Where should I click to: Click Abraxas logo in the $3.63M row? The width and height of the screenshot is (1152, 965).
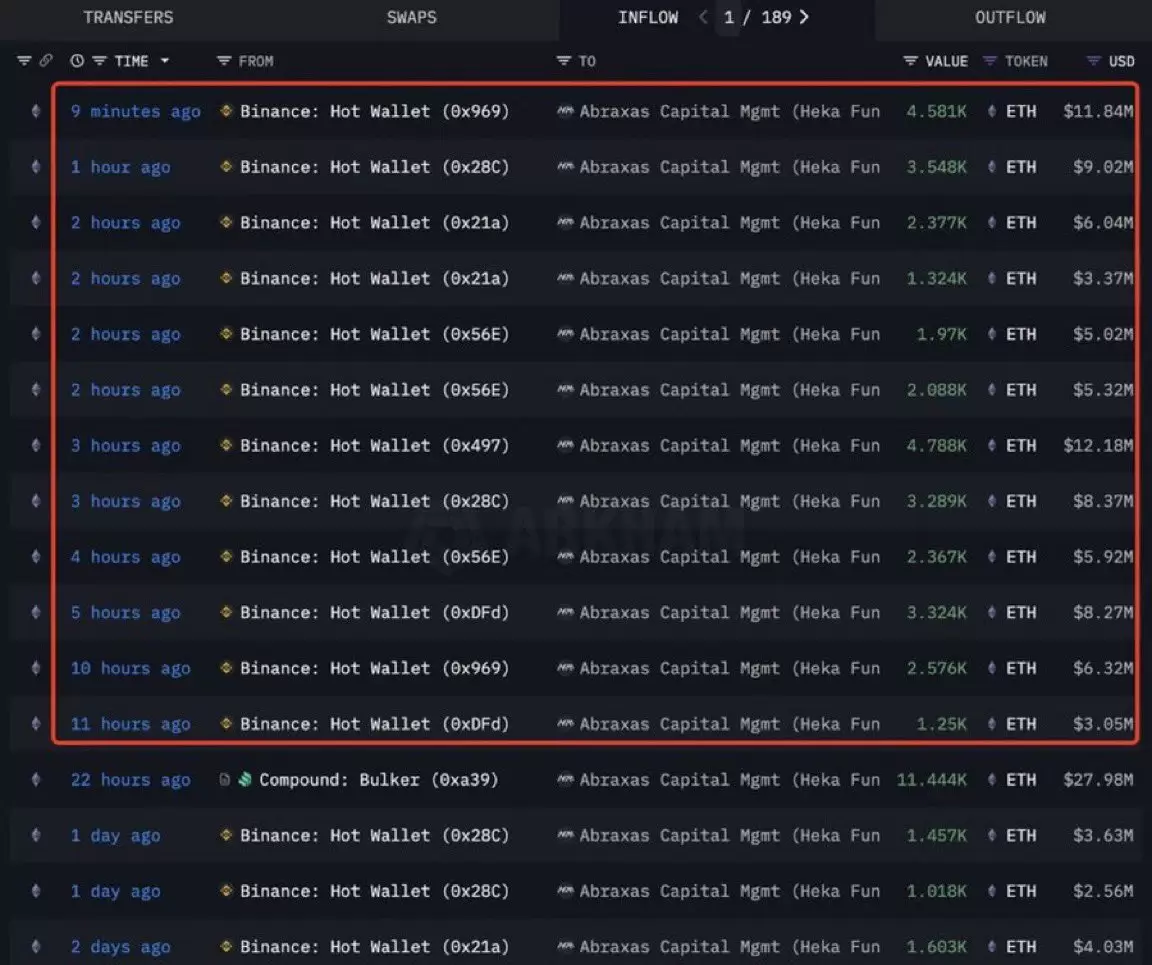click(565, 836)
